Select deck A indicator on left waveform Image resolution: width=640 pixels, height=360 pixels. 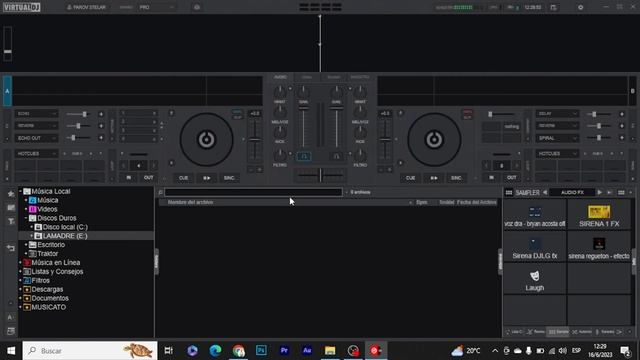(7, 91)
